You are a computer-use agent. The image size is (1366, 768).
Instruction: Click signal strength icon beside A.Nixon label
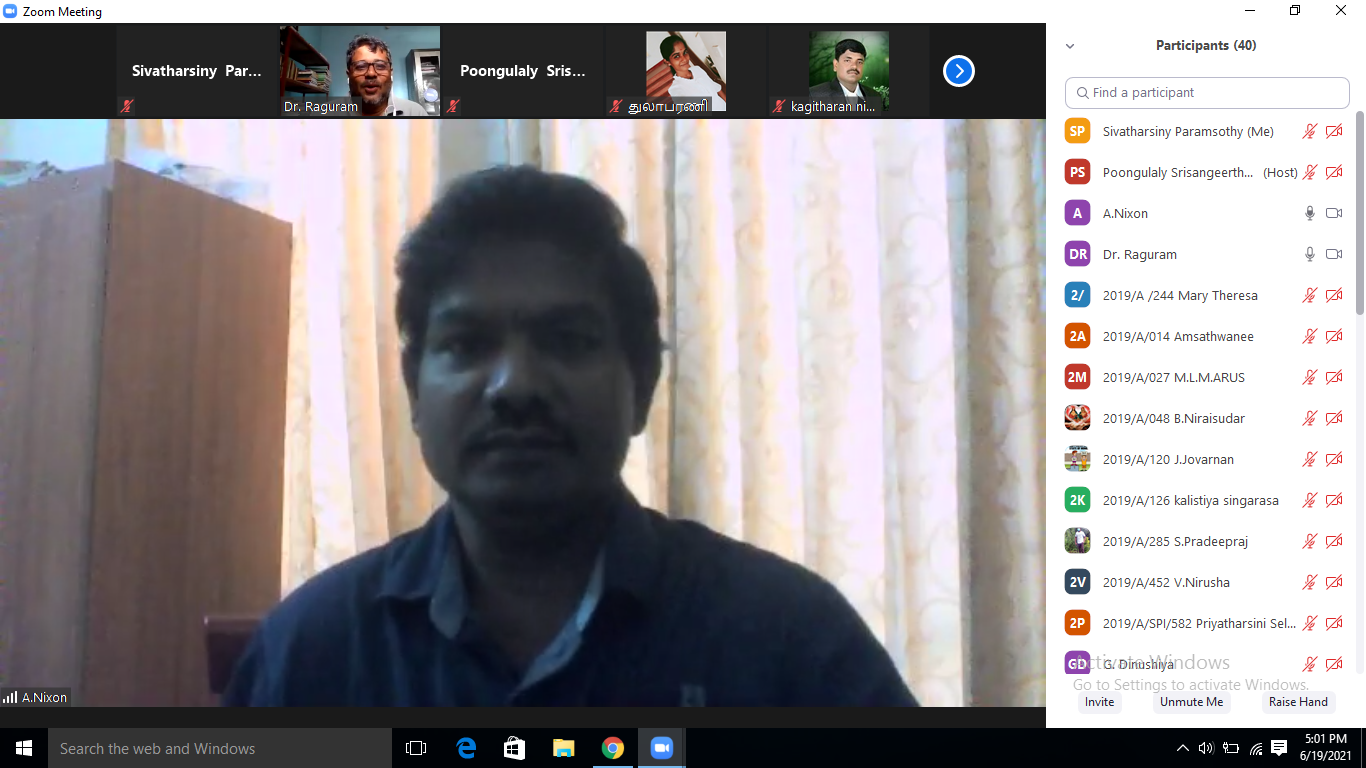[10, 697]
